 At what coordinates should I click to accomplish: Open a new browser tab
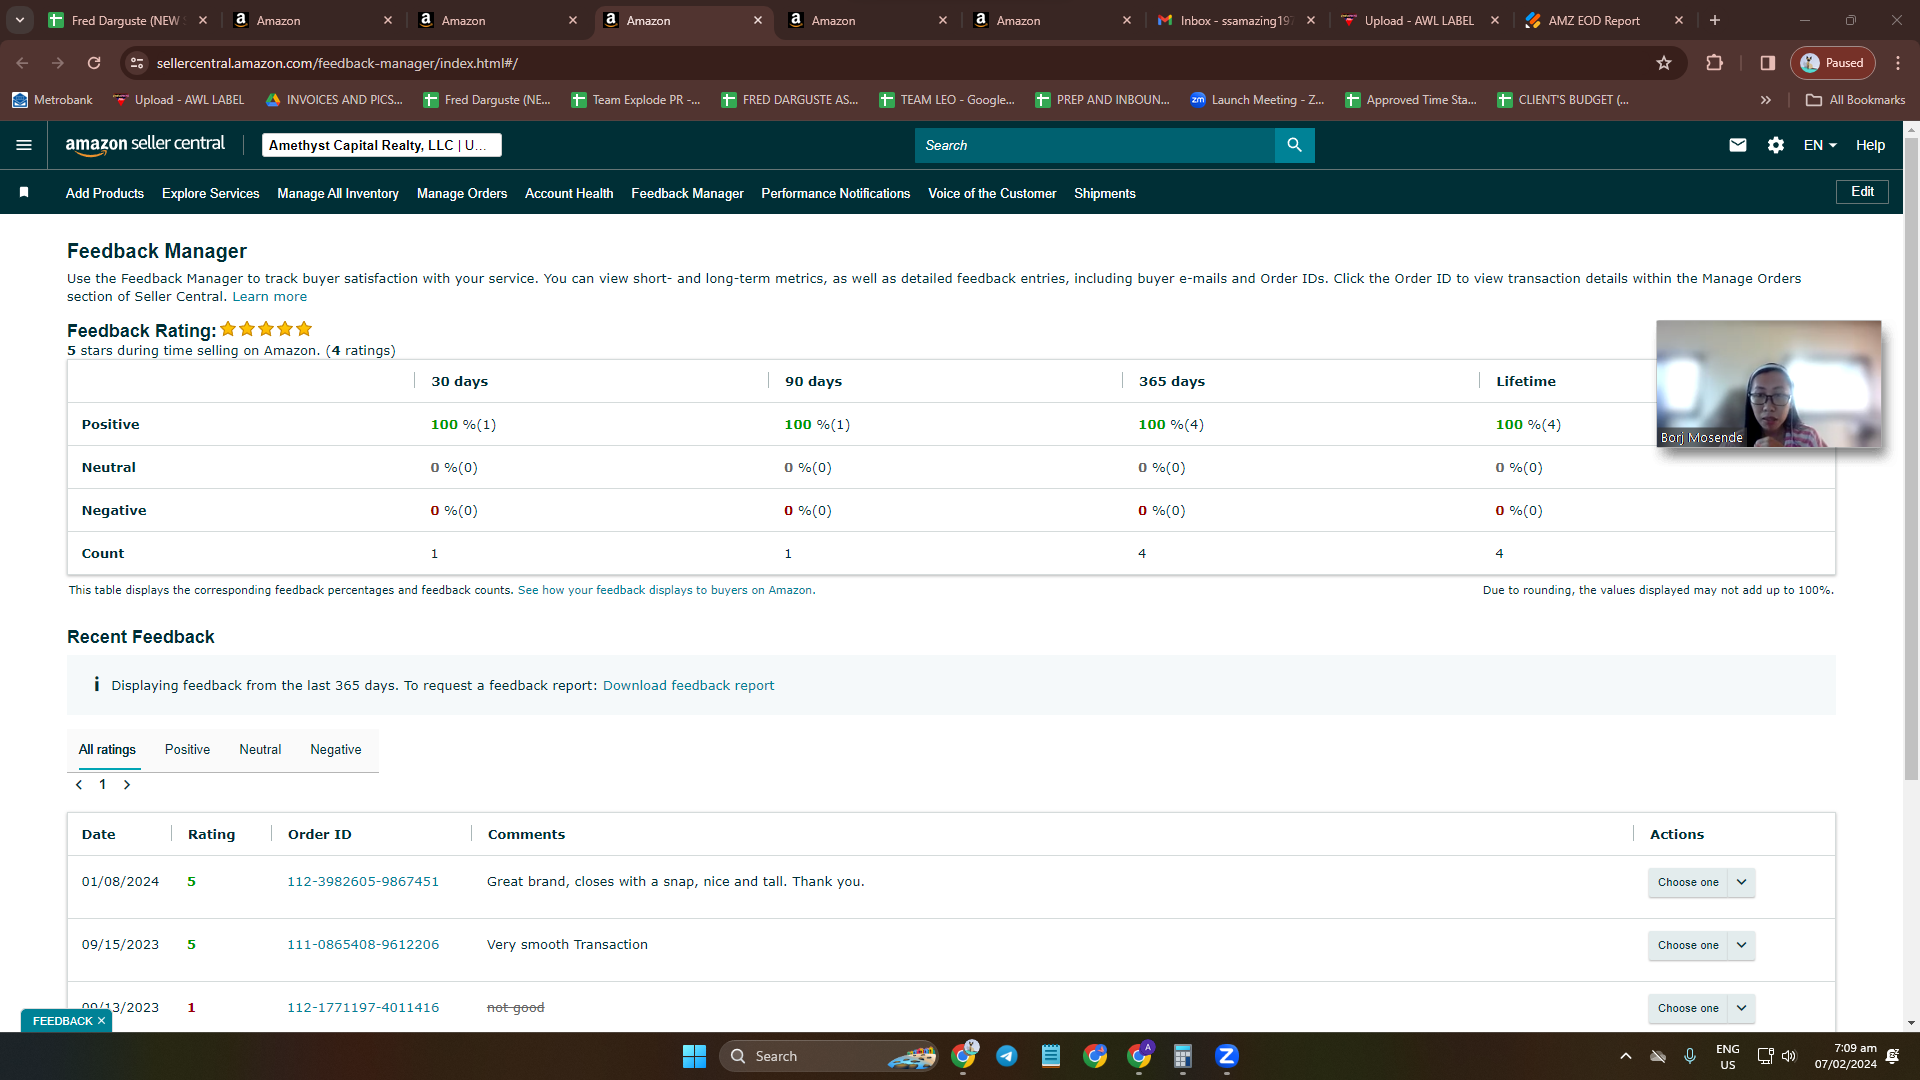pos(1715,20)
